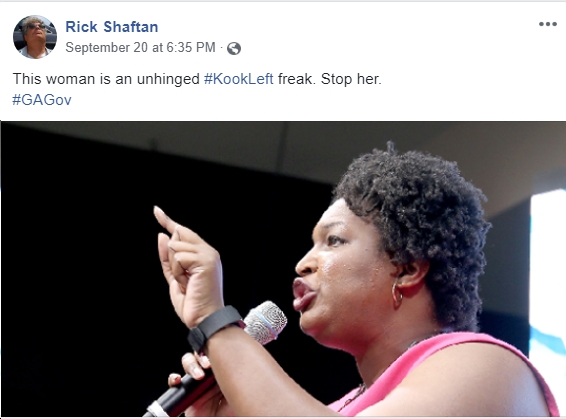Click the microphone head in the photo
The width and height of the screenshot is (566, 419).
coord(266,322)
